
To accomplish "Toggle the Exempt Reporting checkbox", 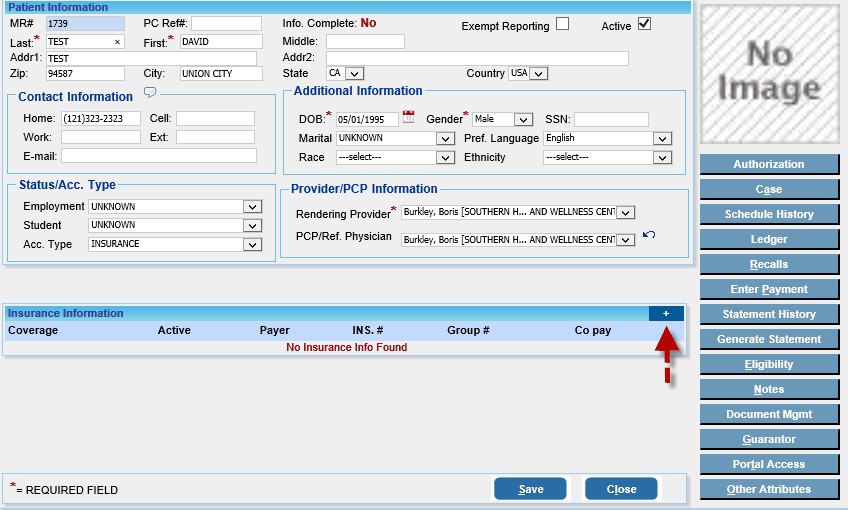I will coord(563,24).
